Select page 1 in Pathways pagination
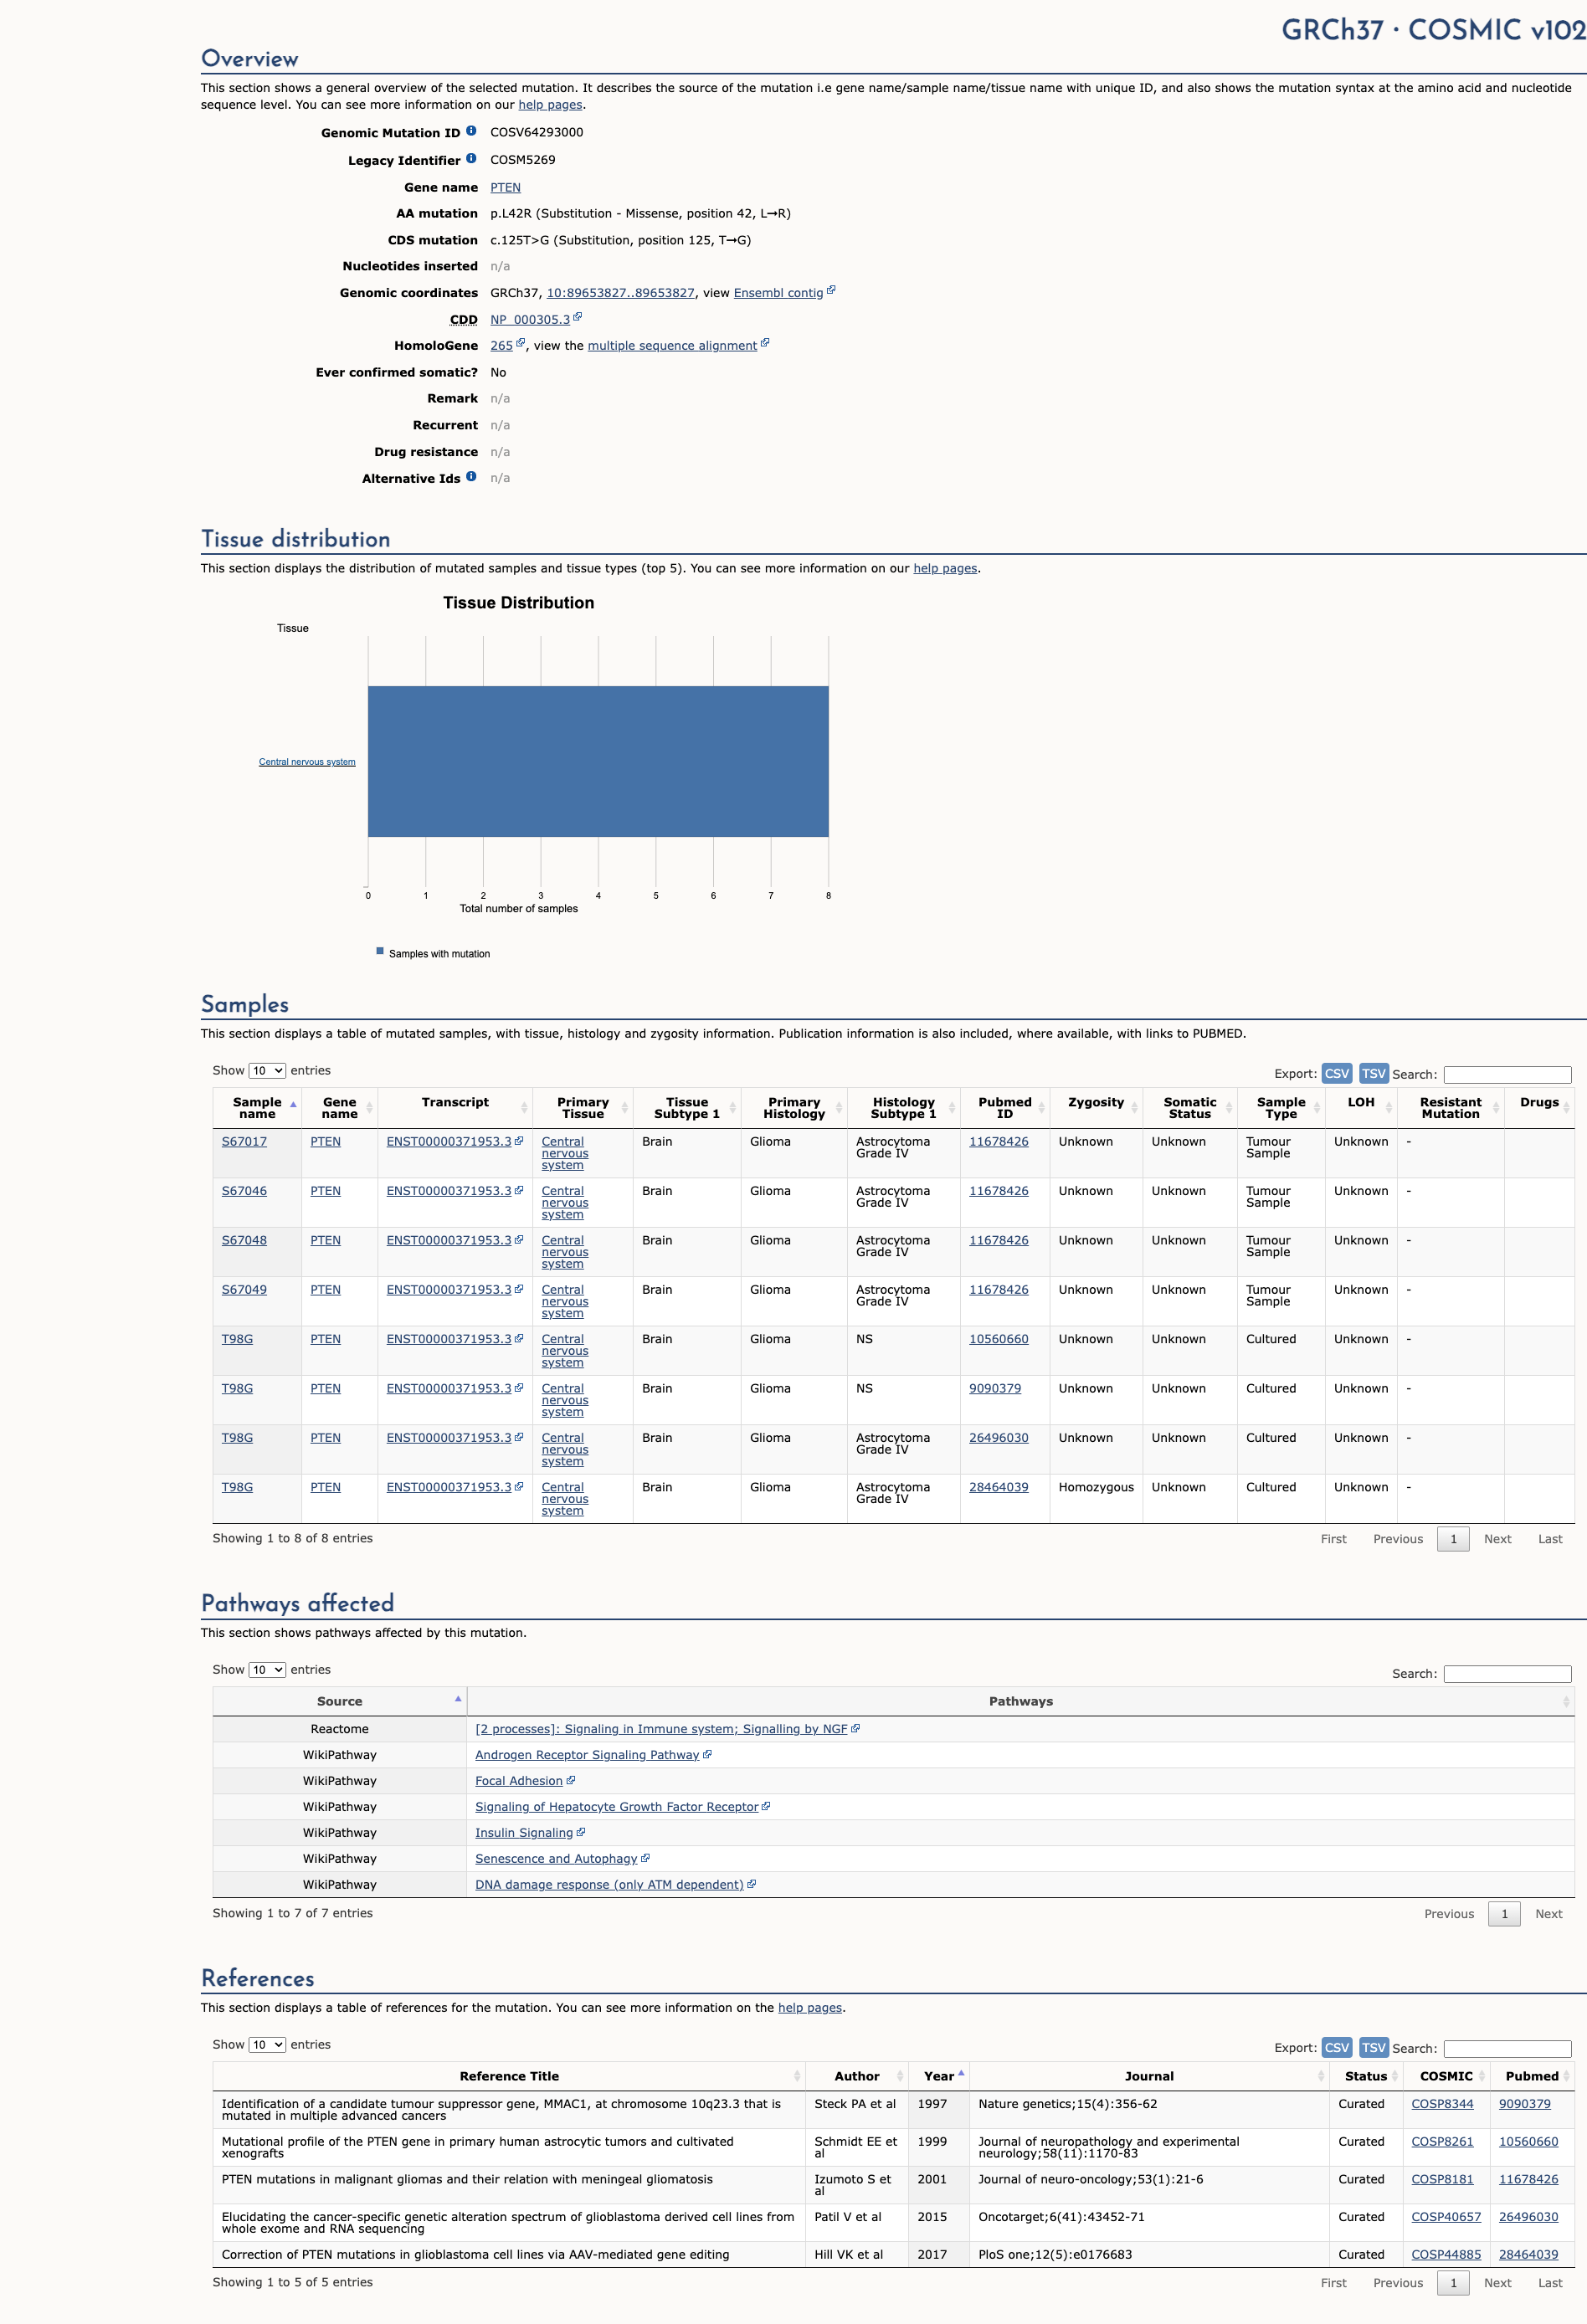 coord(1504,1914)
